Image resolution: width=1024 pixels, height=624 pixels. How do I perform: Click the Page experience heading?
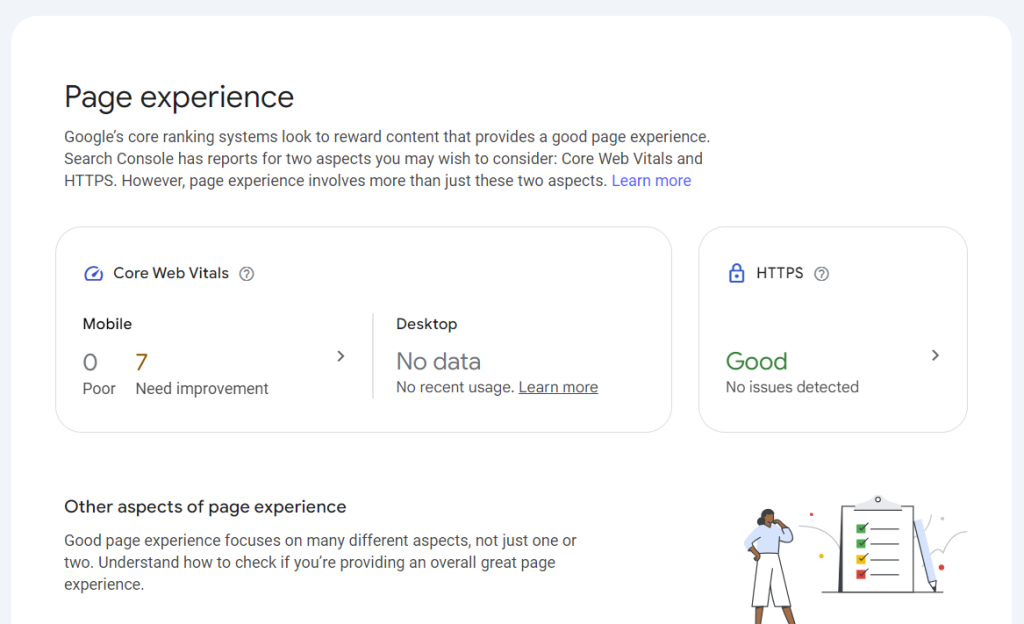[x=179, y=97]
